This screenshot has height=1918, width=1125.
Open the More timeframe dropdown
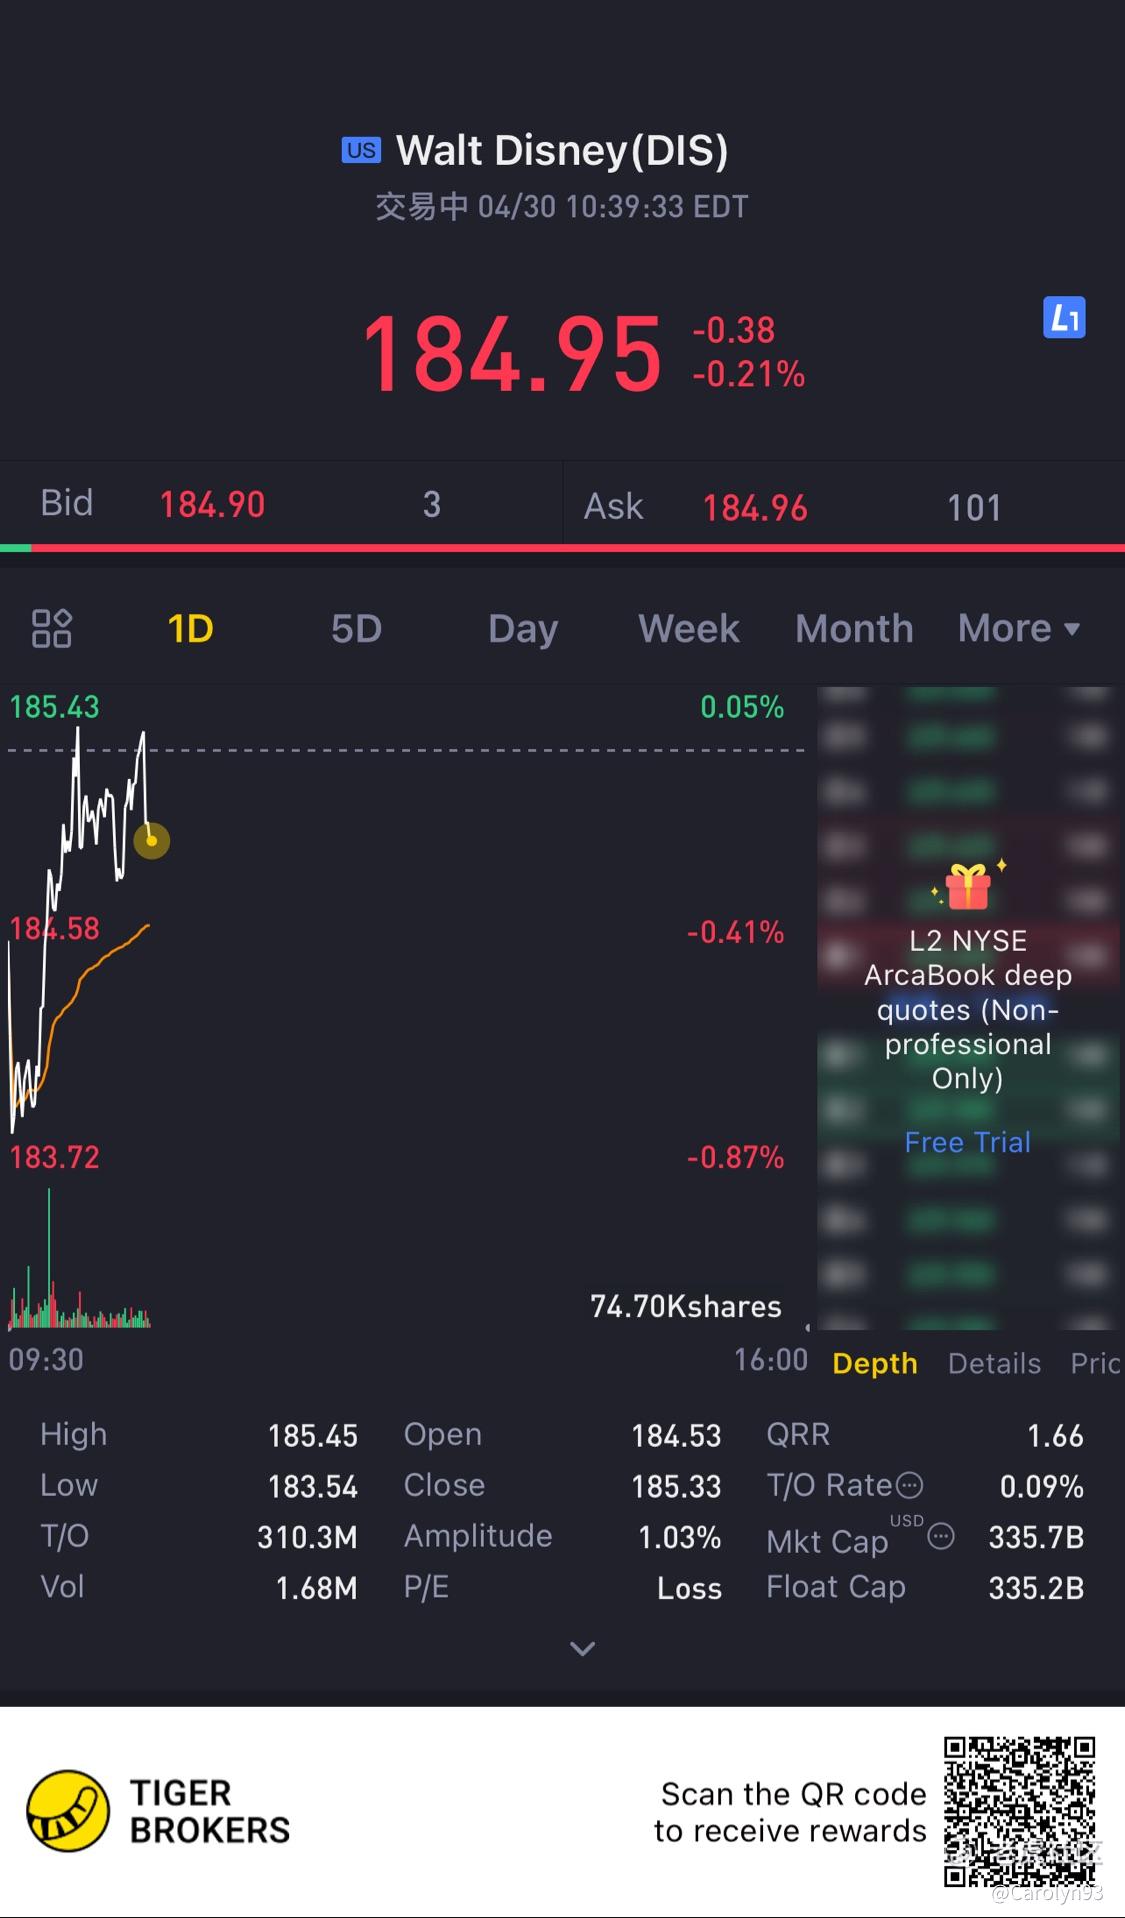point(1019,628)
